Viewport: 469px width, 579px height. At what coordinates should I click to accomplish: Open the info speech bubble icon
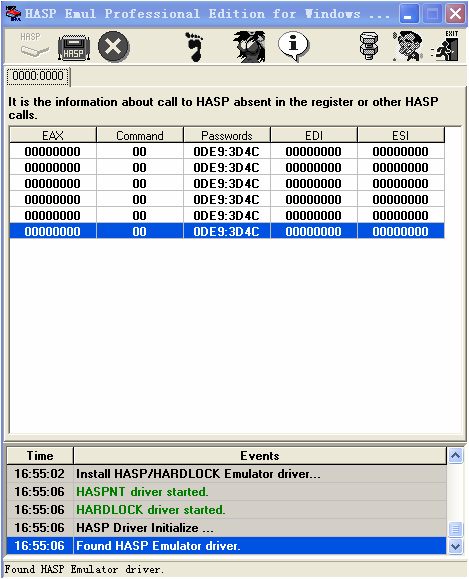coord(293,47)
